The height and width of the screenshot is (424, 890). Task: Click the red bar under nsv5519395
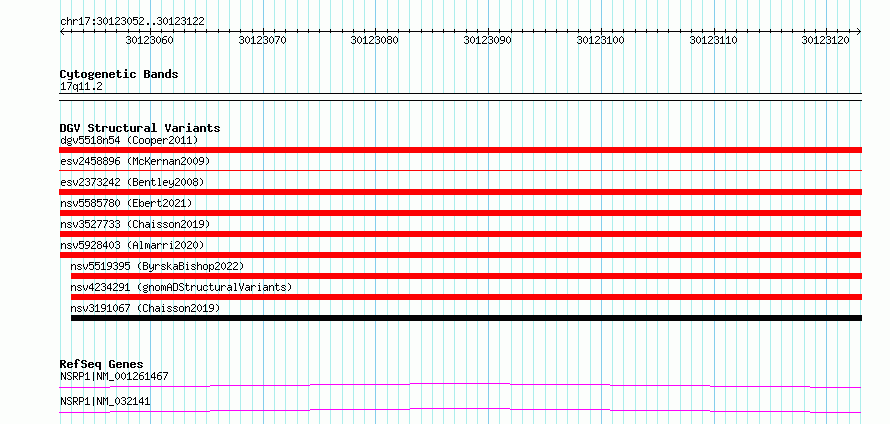pyautogui.click(x=467, y=276)
